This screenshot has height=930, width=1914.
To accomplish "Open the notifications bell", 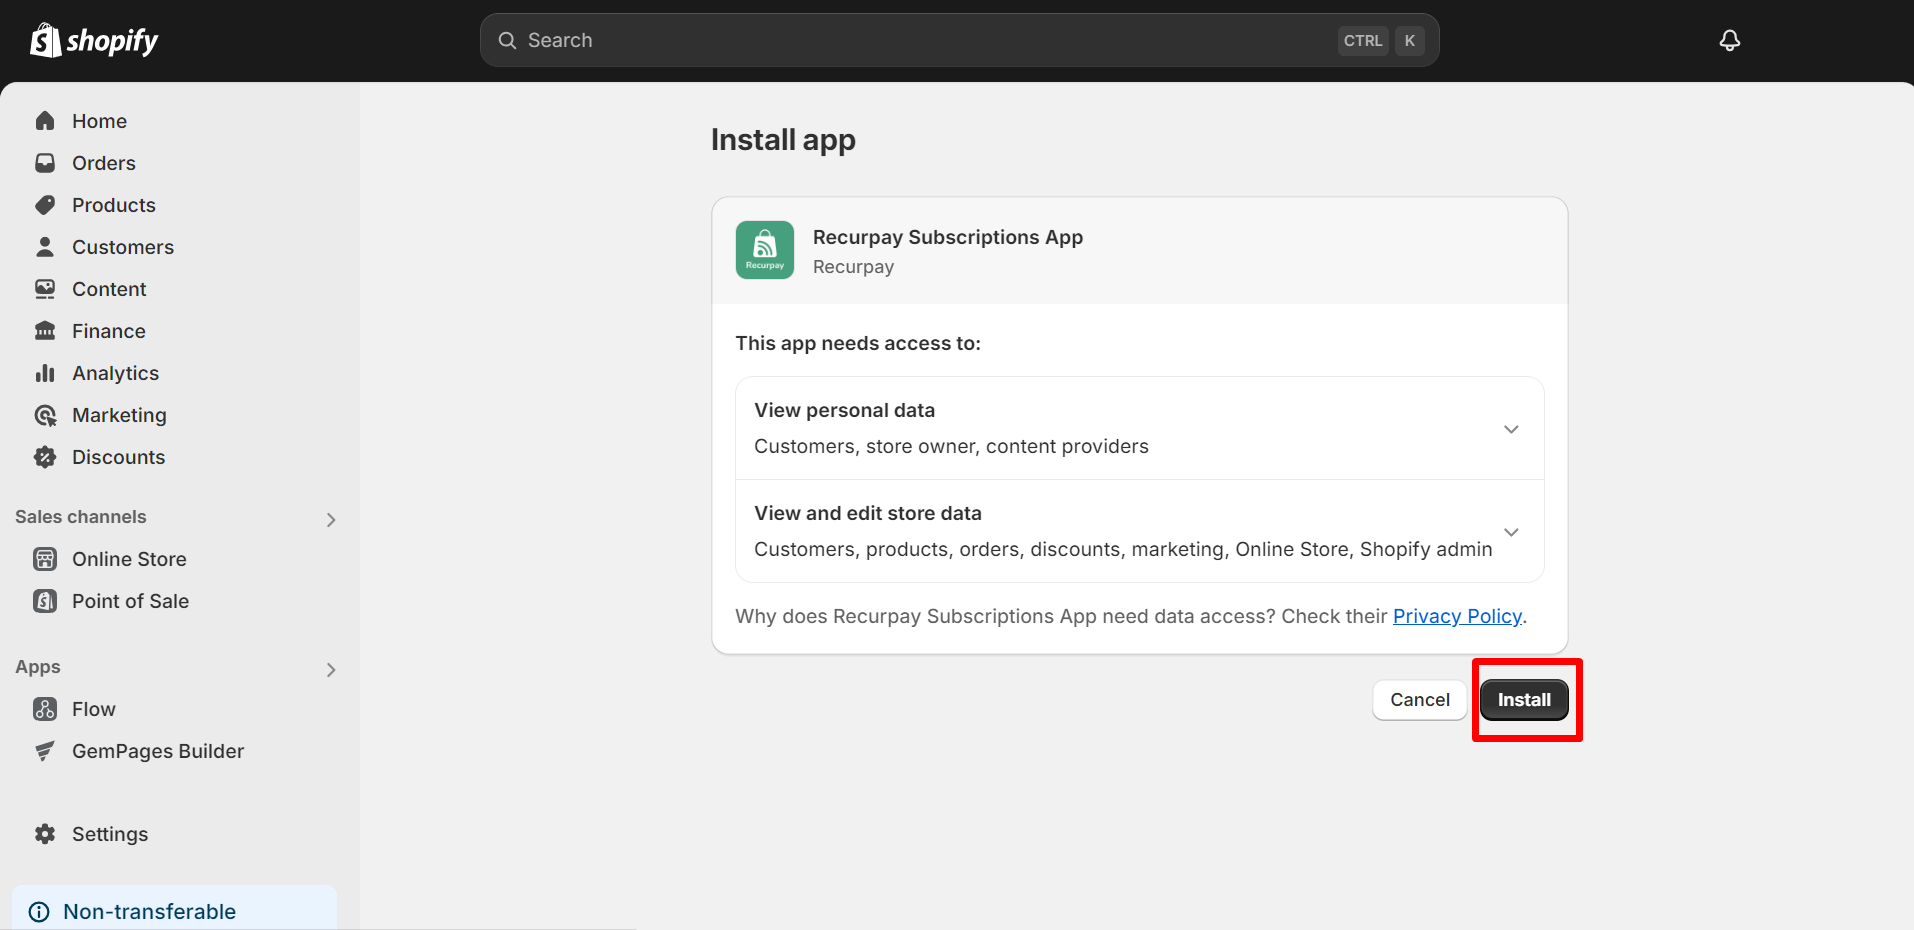I will point(1729,40).
